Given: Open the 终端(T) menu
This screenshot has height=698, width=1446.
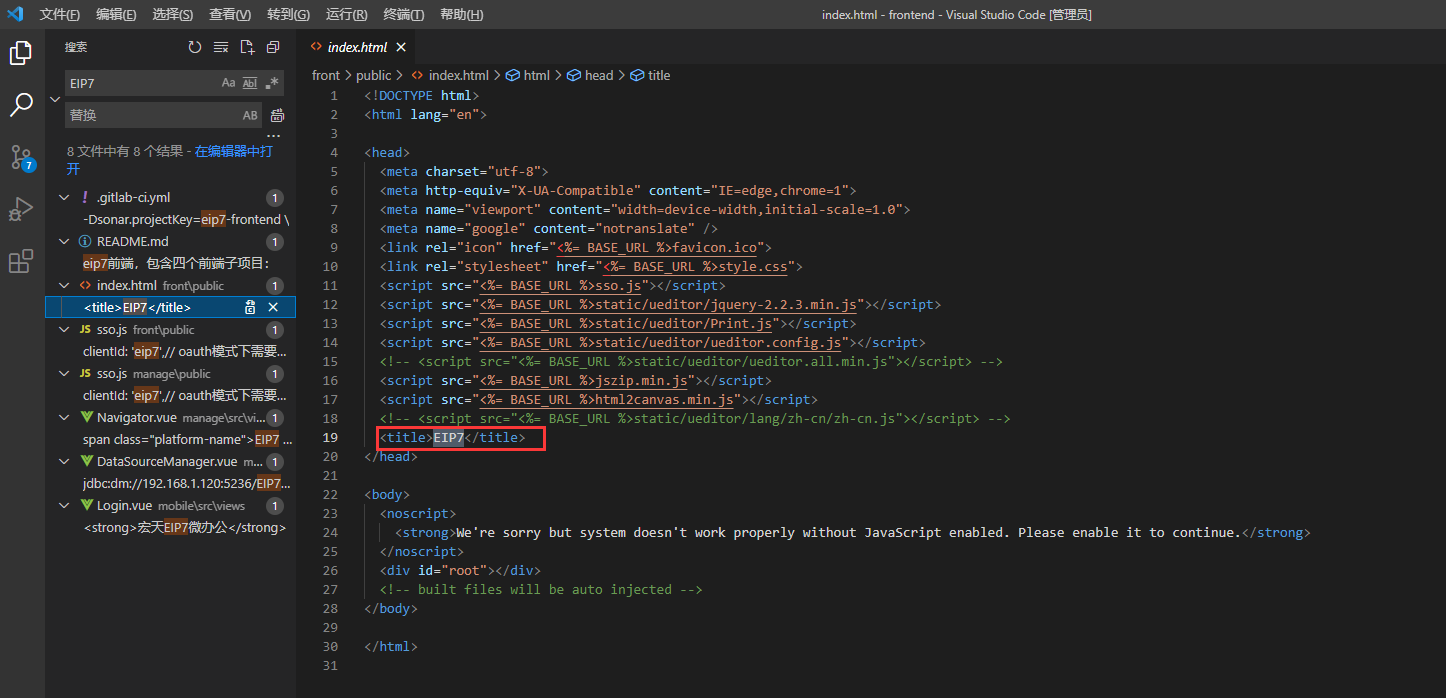Looking at the screenshot, I should [404, 14].
